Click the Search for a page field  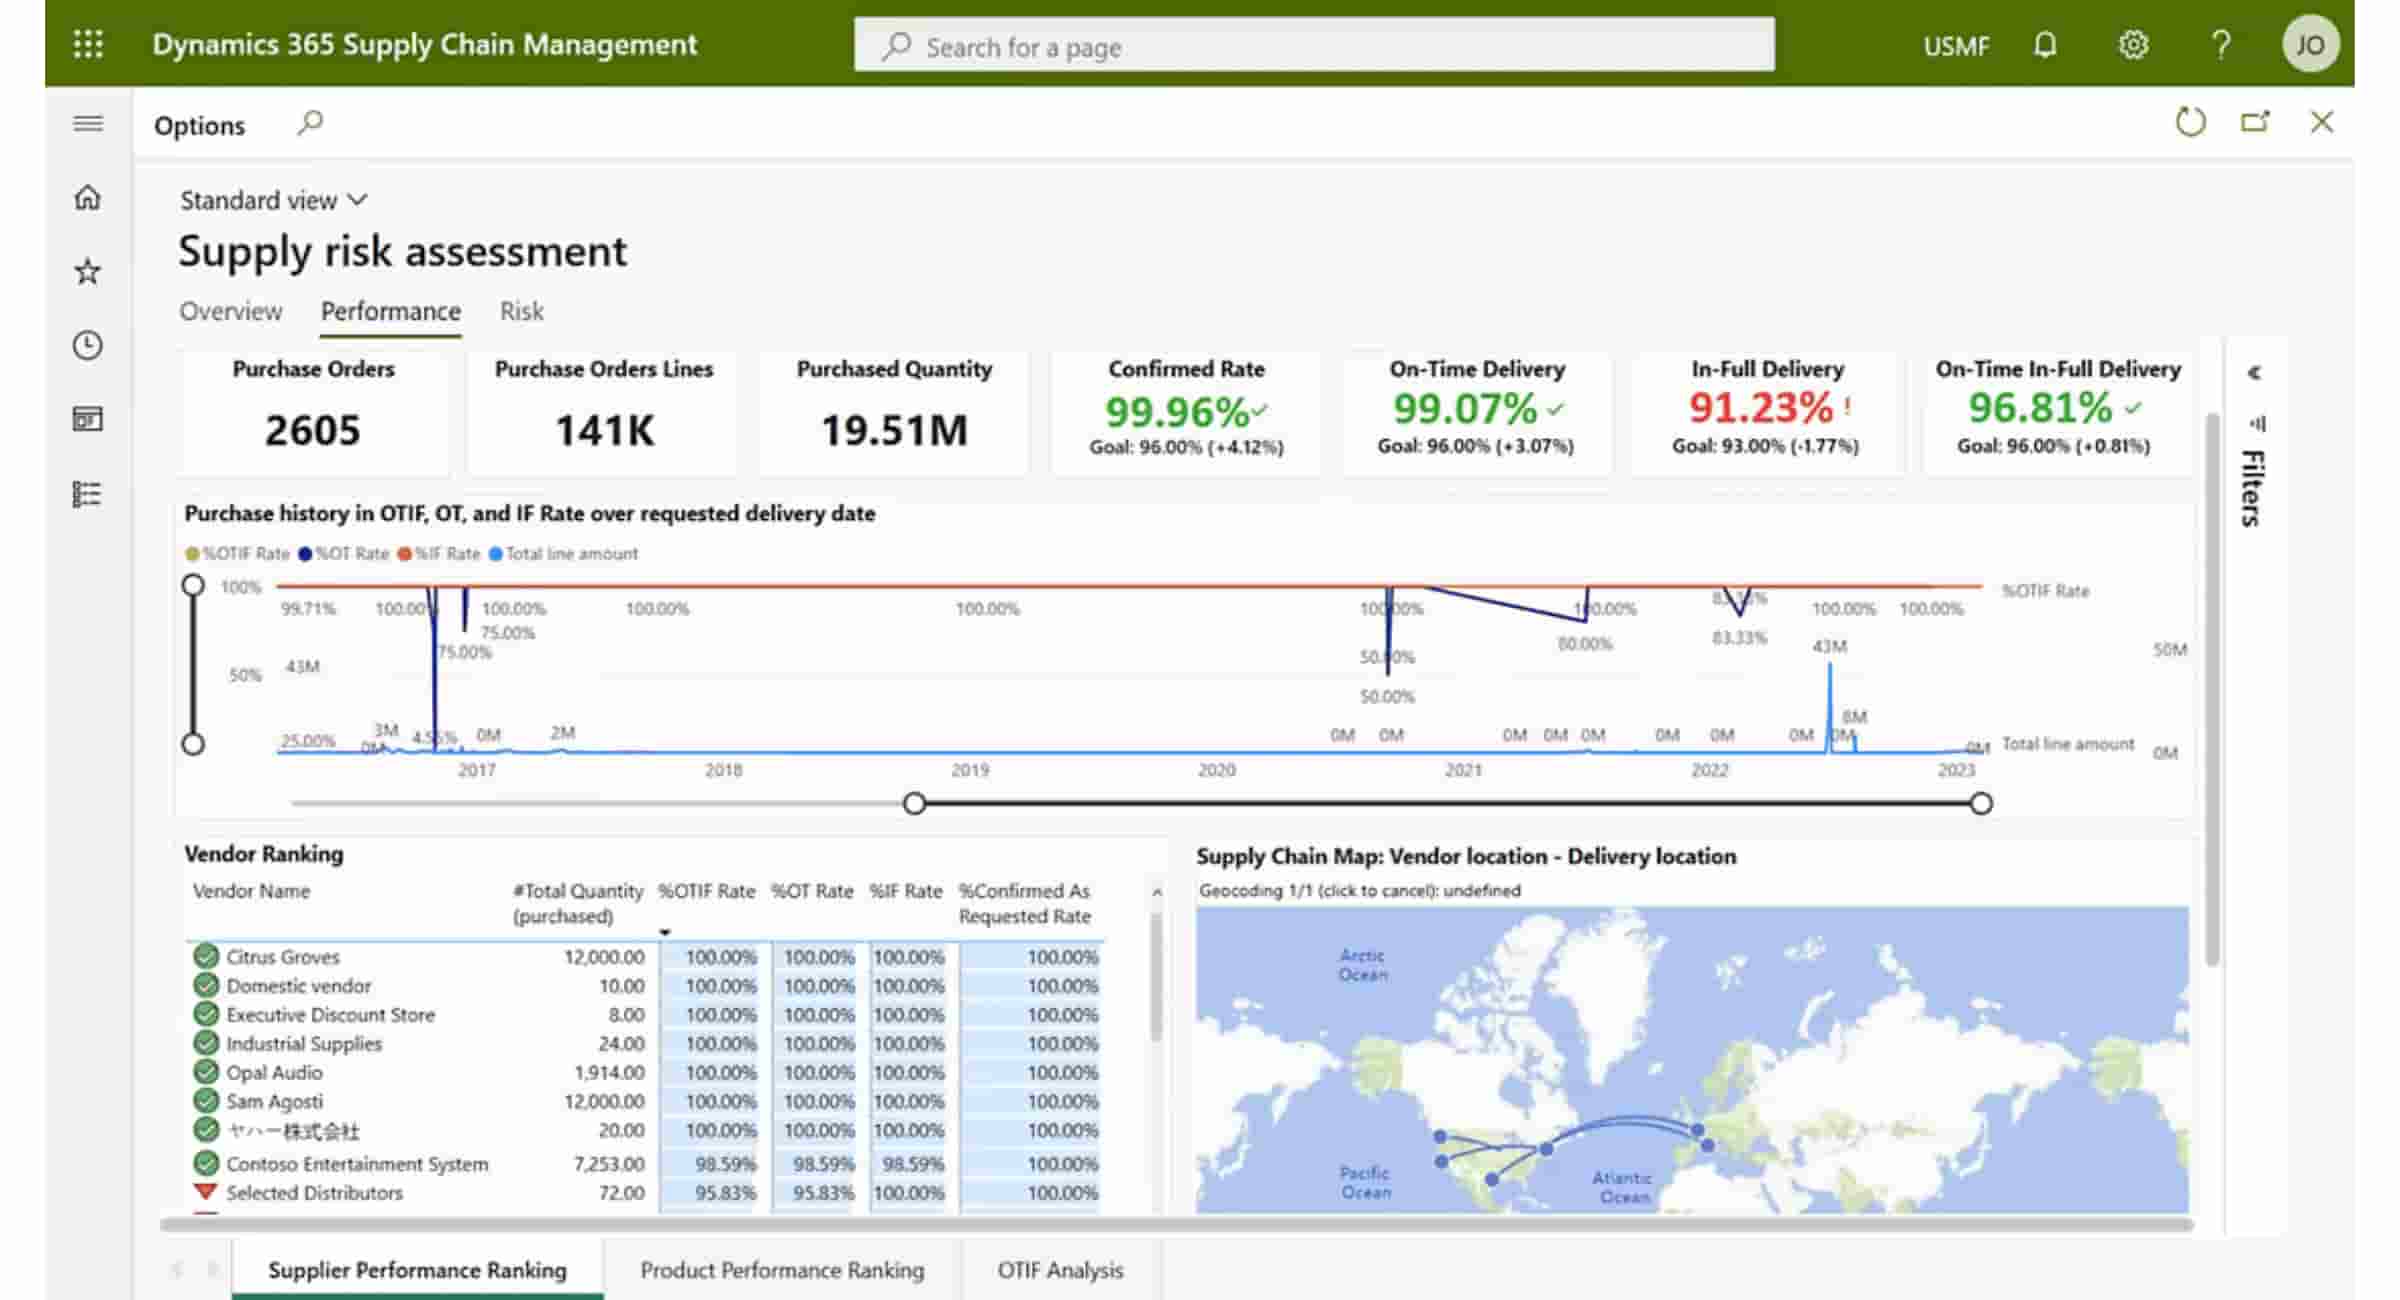click(1314, 45)
